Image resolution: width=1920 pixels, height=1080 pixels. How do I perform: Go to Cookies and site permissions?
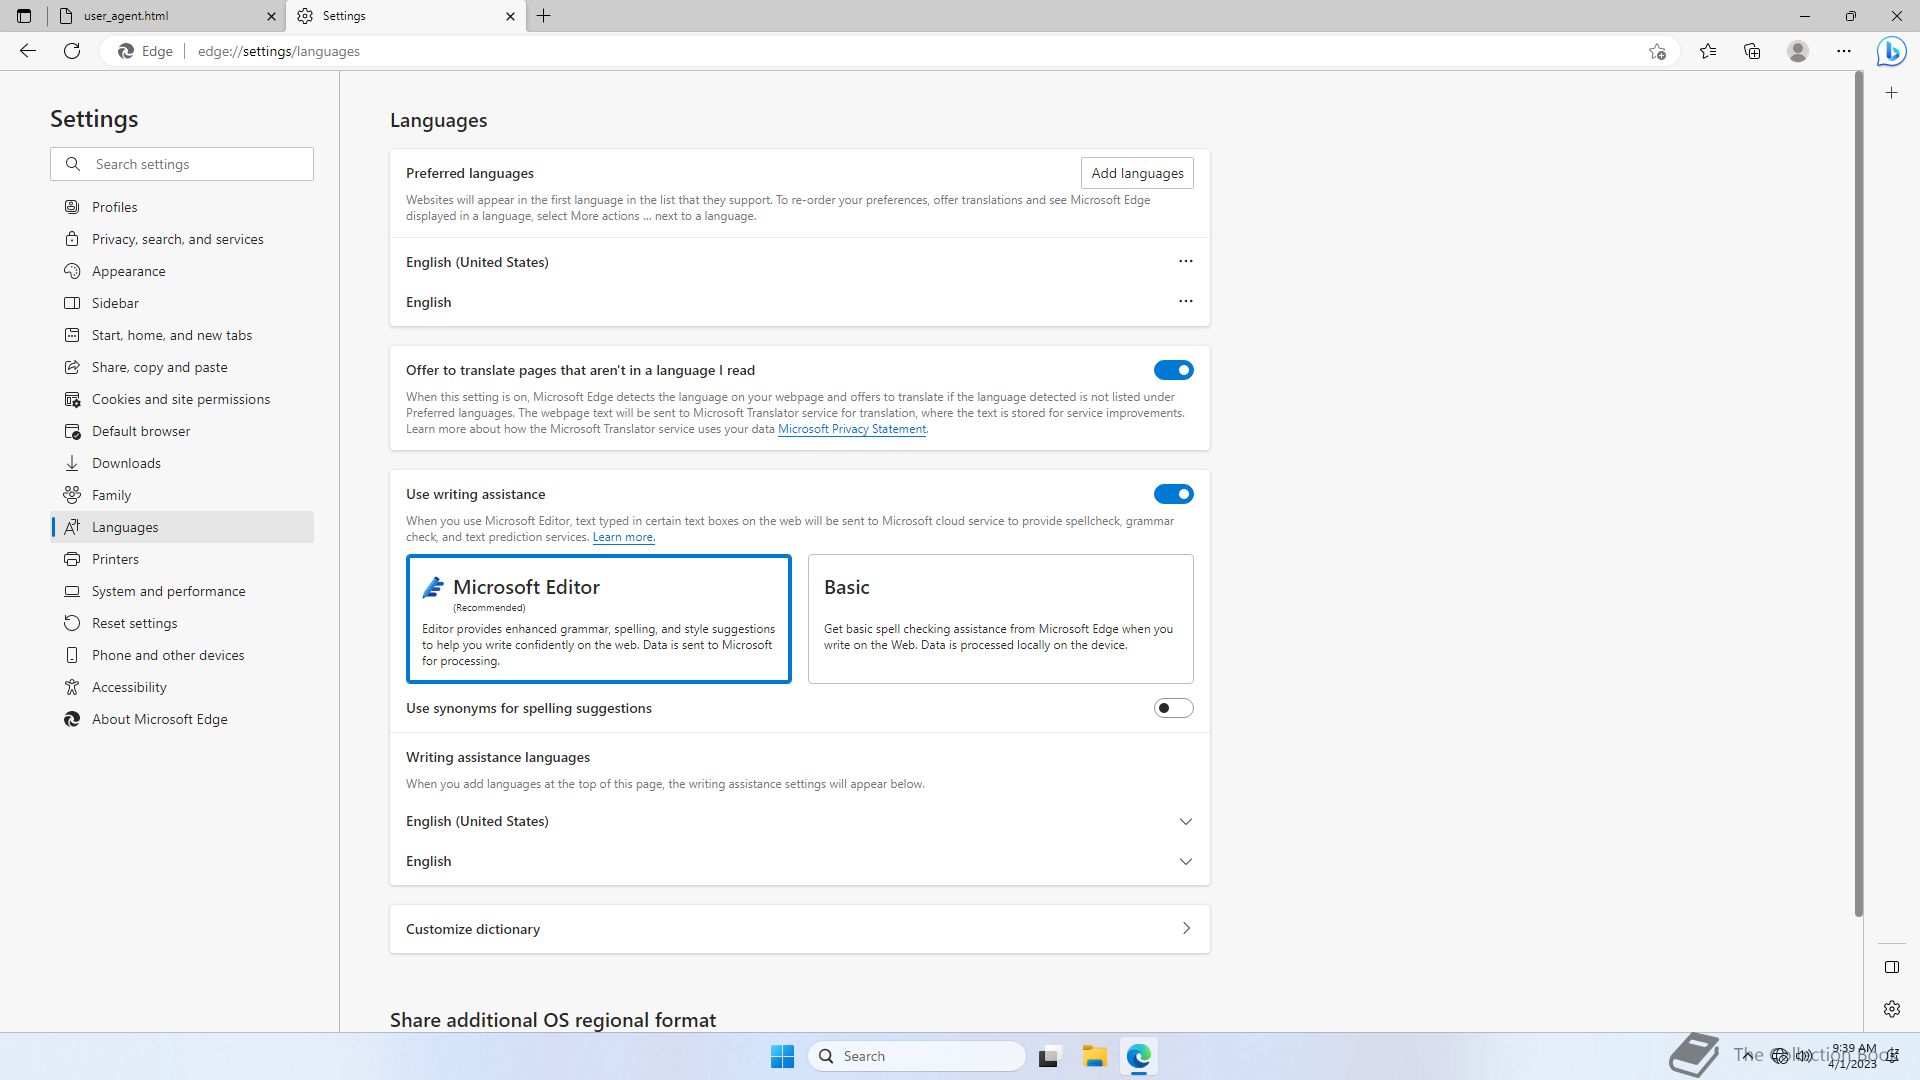point(182,399)
